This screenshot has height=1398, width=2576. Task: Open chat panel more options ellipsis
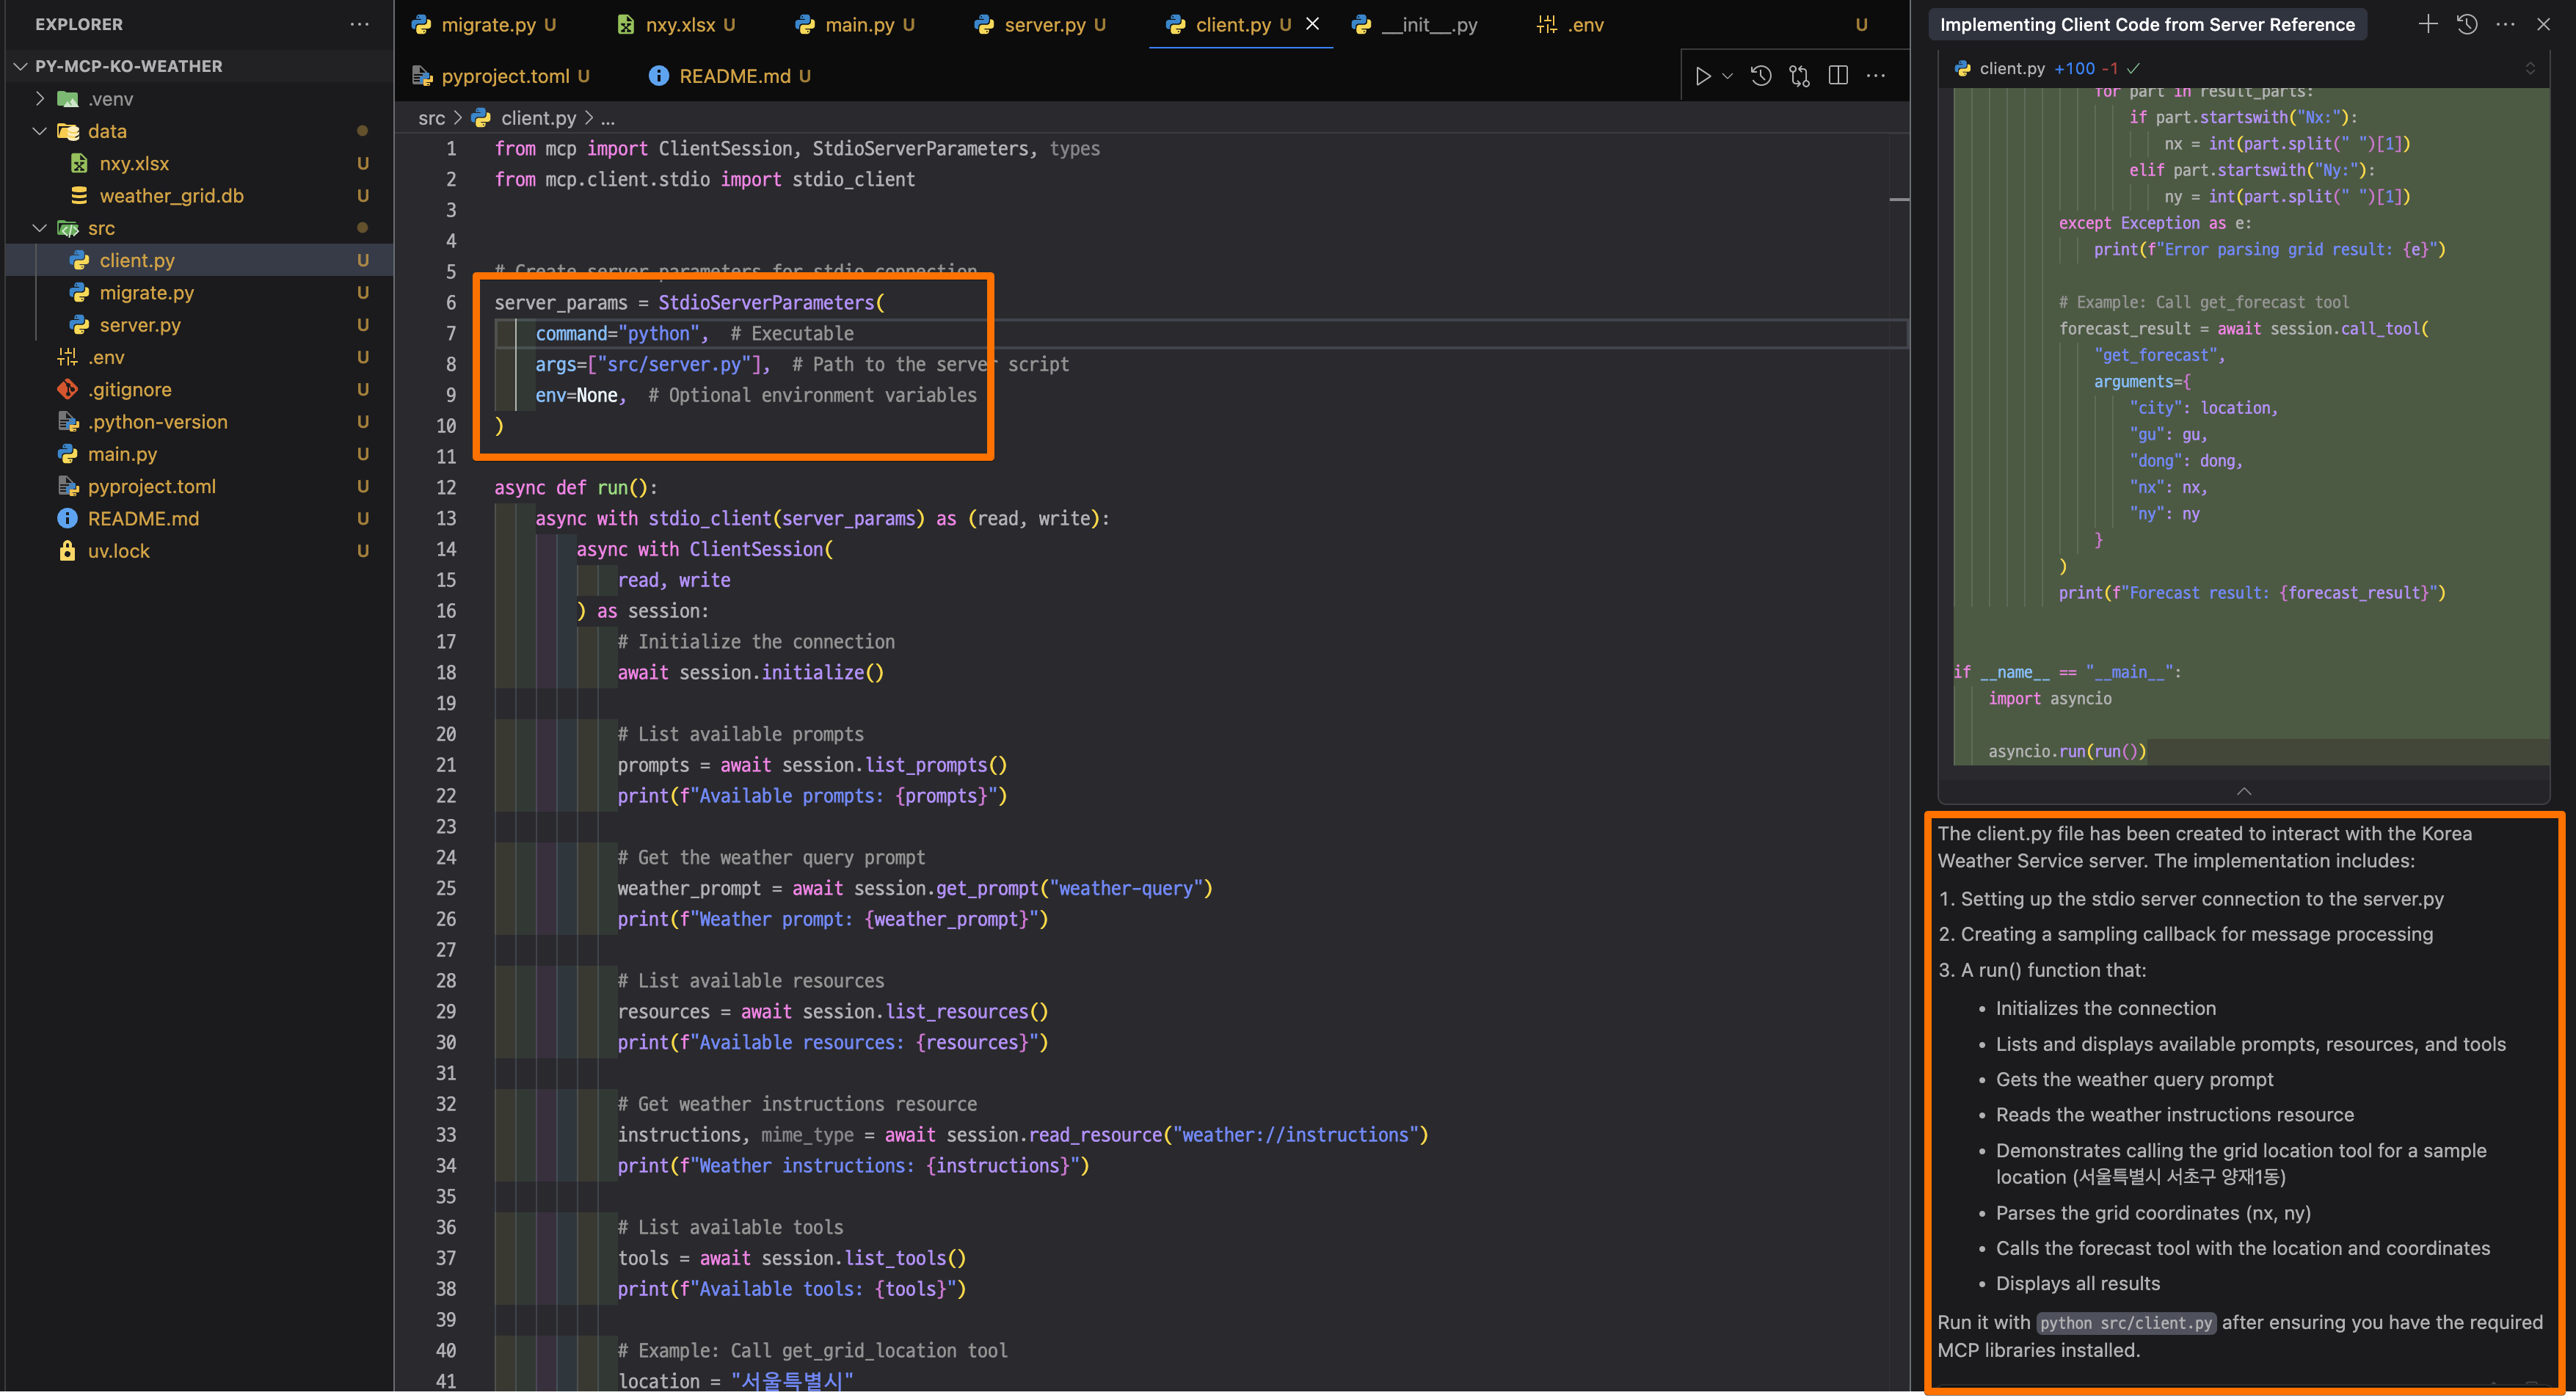click(2505, 24)
